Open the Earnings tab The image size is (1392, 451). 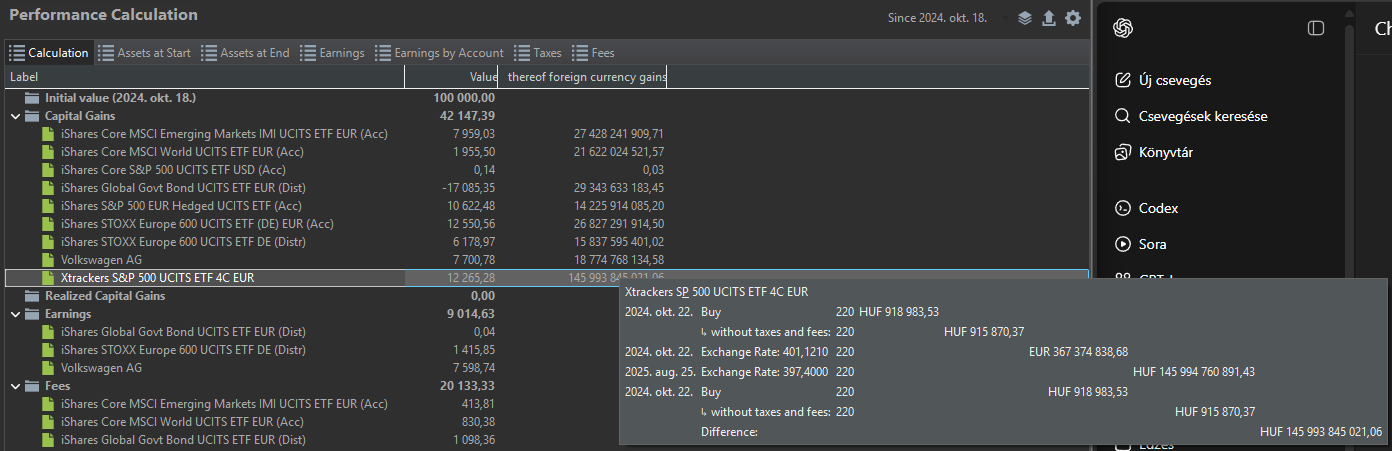click(332, 53)
